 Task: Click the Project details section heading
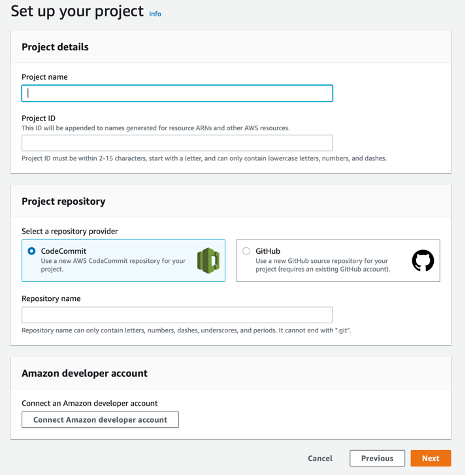pos(55,47)
